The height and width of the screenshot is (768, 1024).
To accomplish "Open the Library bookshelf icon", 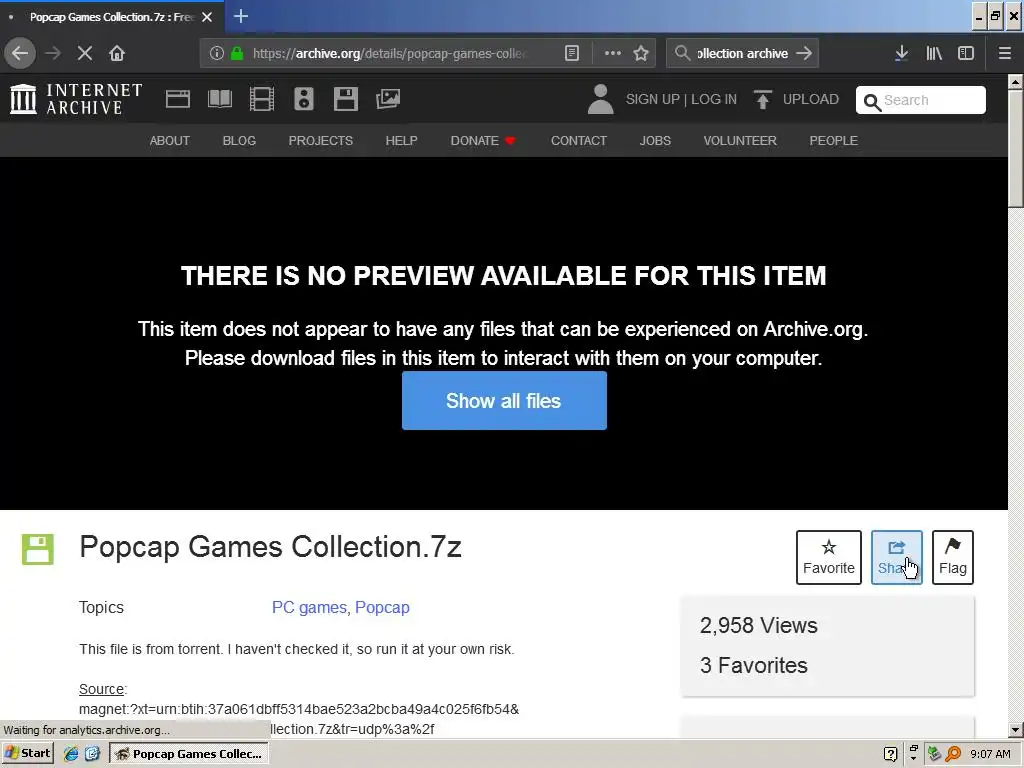I will (934, 53).
